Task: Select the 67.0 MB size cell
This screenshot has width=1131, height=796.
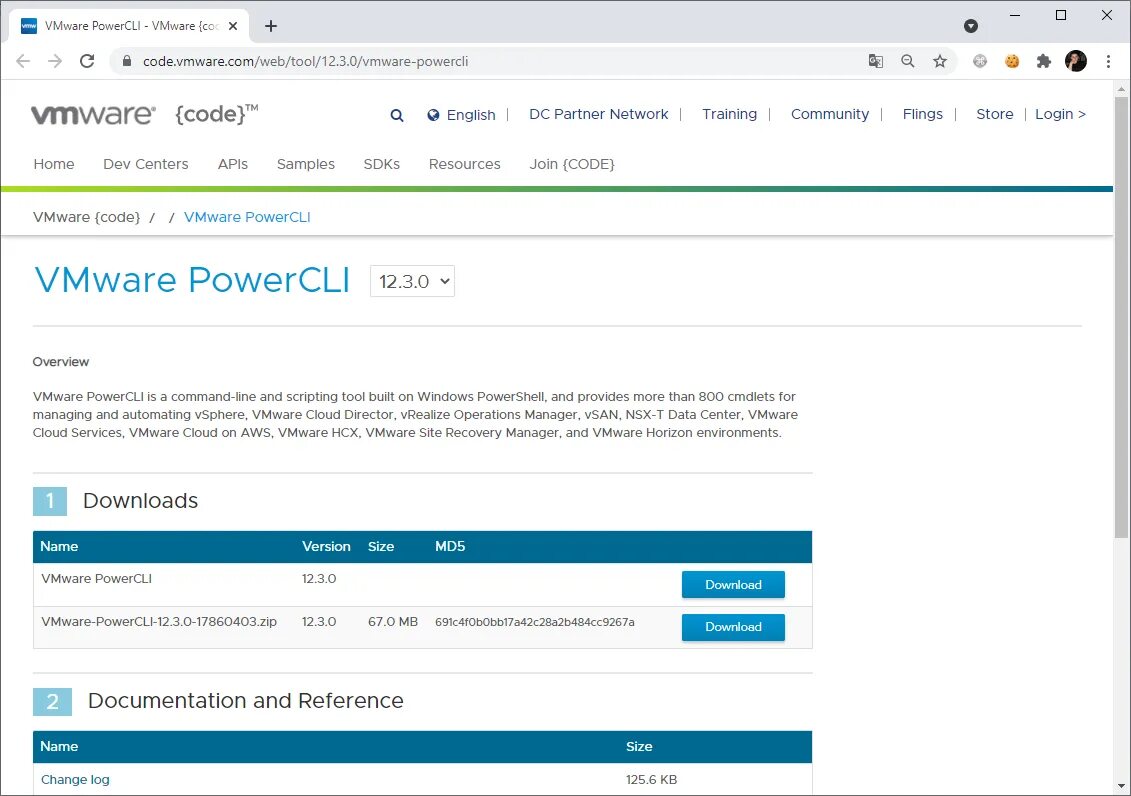Action: [x=392, y=622]
